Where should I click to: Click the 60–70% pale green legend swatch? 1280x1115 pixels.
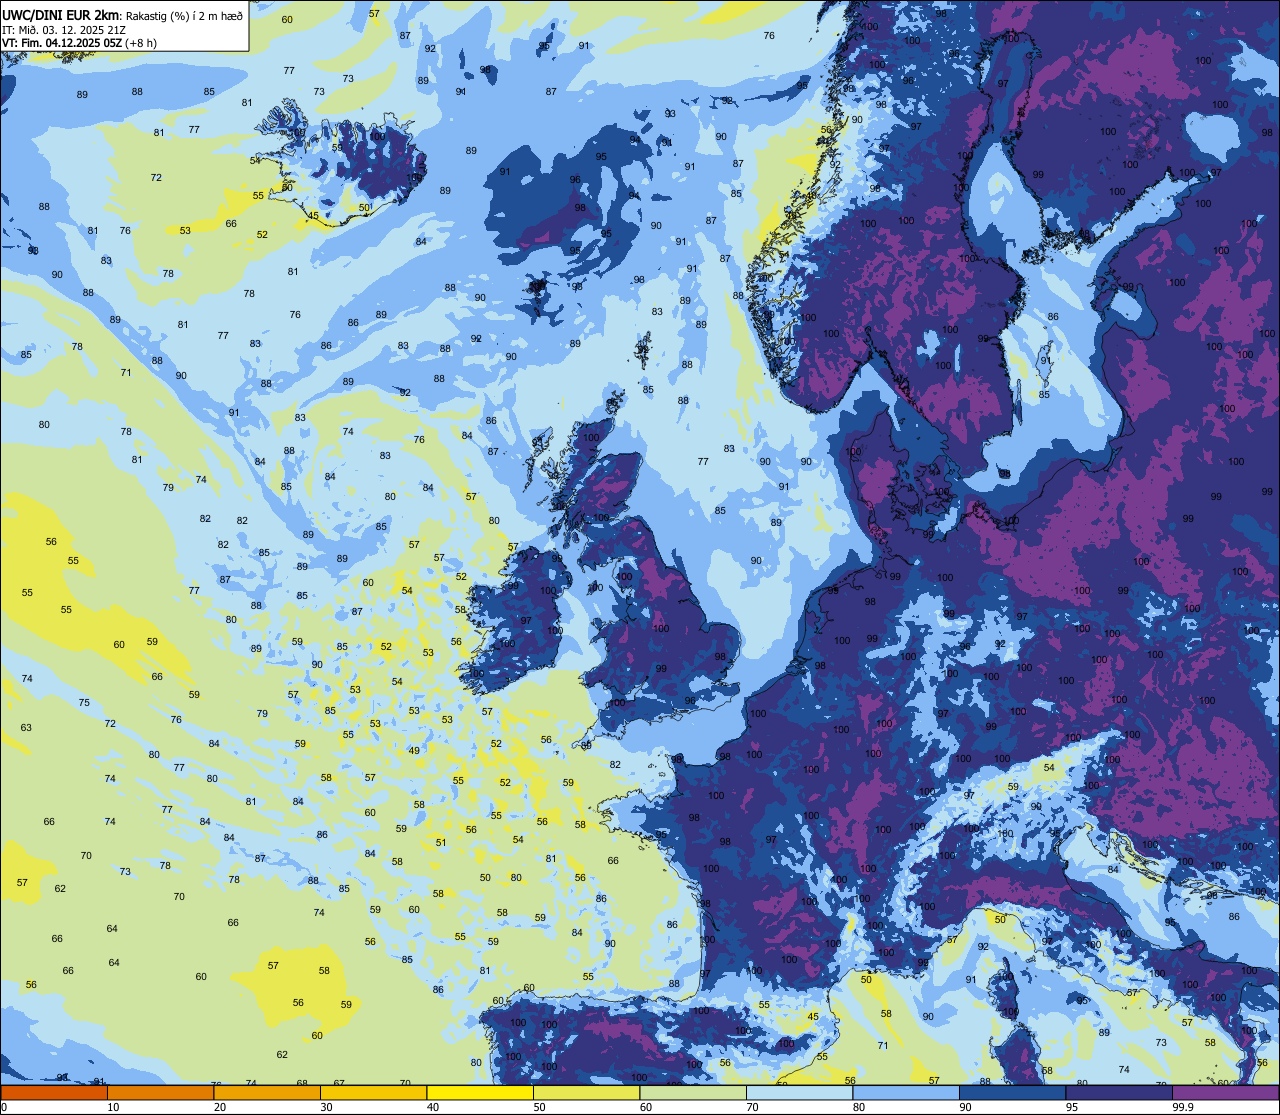693,1092
